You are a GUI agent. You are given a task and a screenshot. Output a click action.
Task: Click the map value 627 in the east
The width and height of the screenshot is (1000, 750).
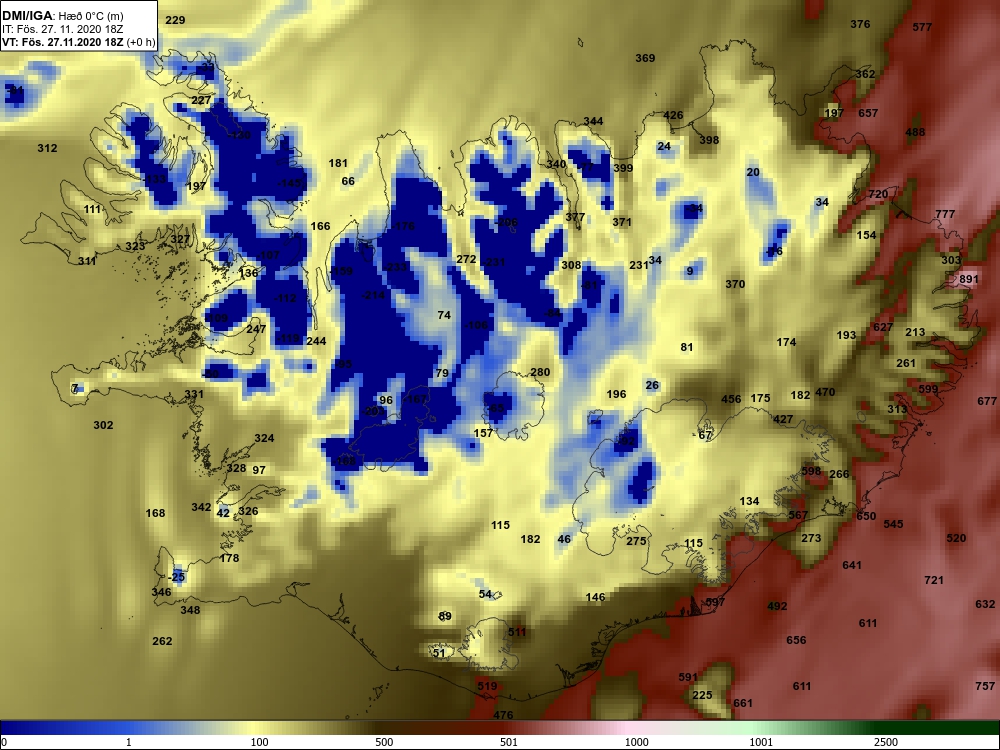[x=883, y=327]
